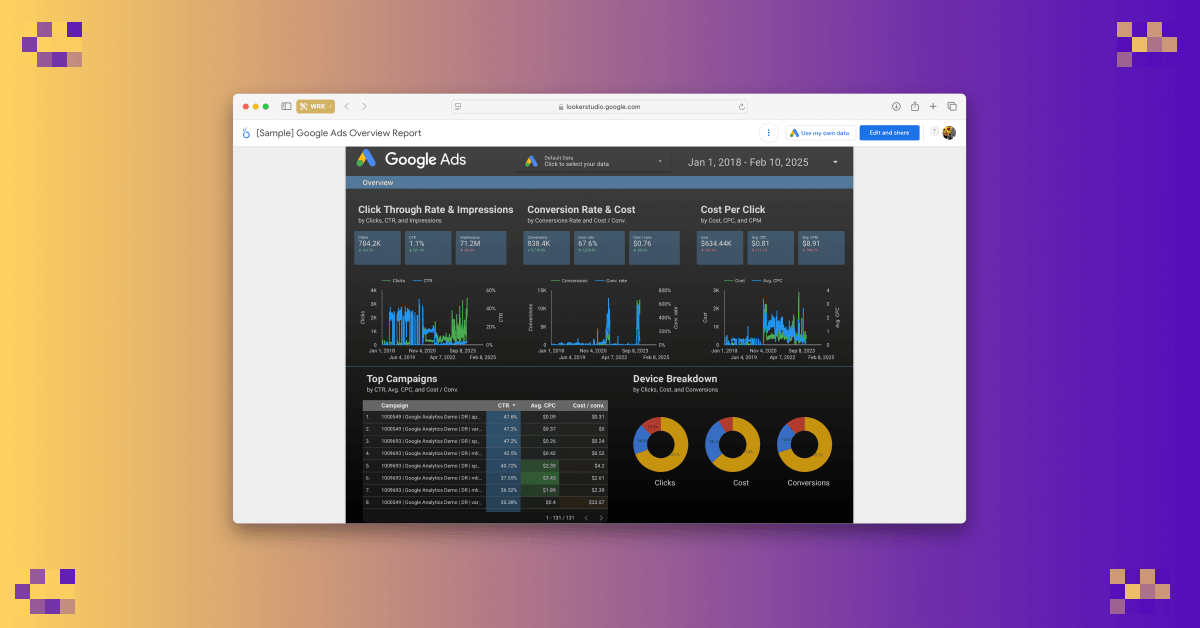Click the Cost $634.44K scorecard
Screen dimensions: 1200x628
pos(720,248)
